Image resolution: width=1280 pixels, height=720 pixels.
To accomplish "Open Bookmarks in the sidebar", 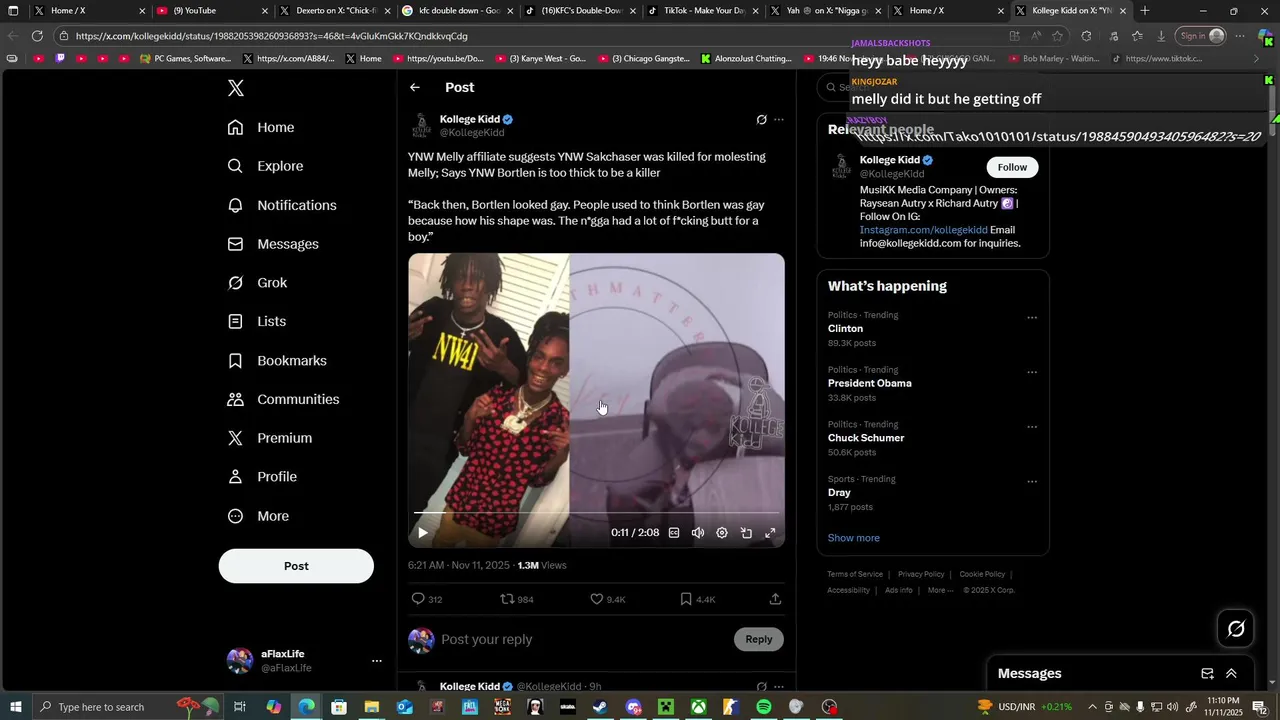I will point(277,360).
